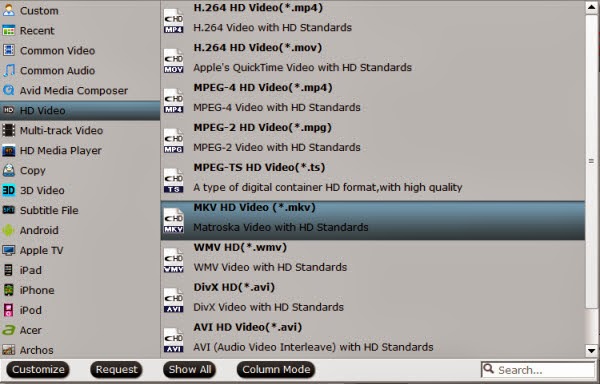Click the HD WMV format icon
The height and width of the screenshot is (384, 600).
(x=174, y=260)
